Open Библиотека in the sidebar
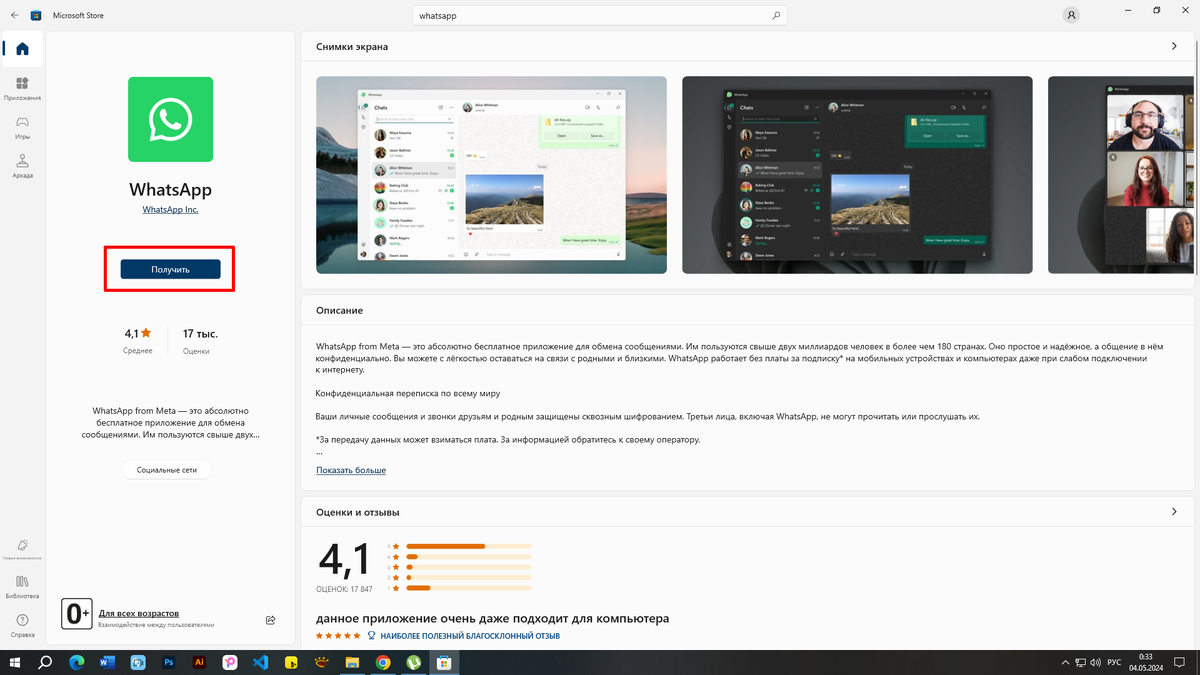Screen dimensions: 1200x675 pyautogui.click(x=22, y=585)
